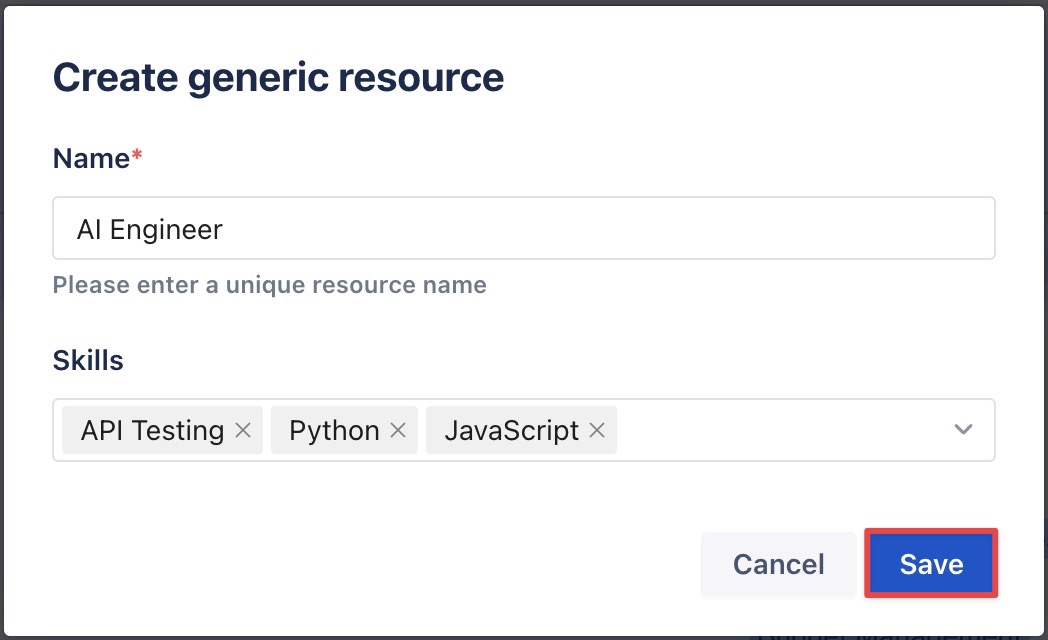Select the JavaScript tag label
Screen dimensions: 1048x640
511,431
